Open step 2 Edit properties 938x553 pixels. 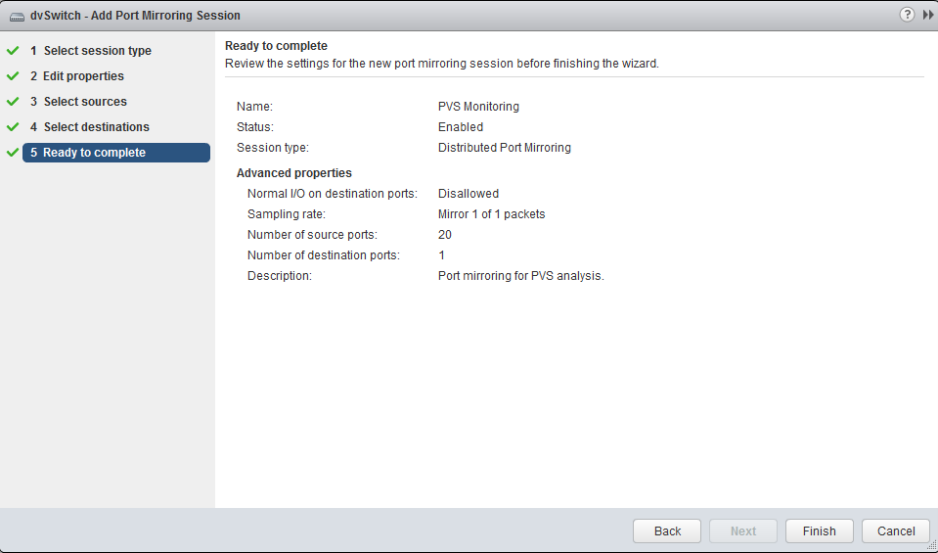pyautogui.click(x=83, y=76)
